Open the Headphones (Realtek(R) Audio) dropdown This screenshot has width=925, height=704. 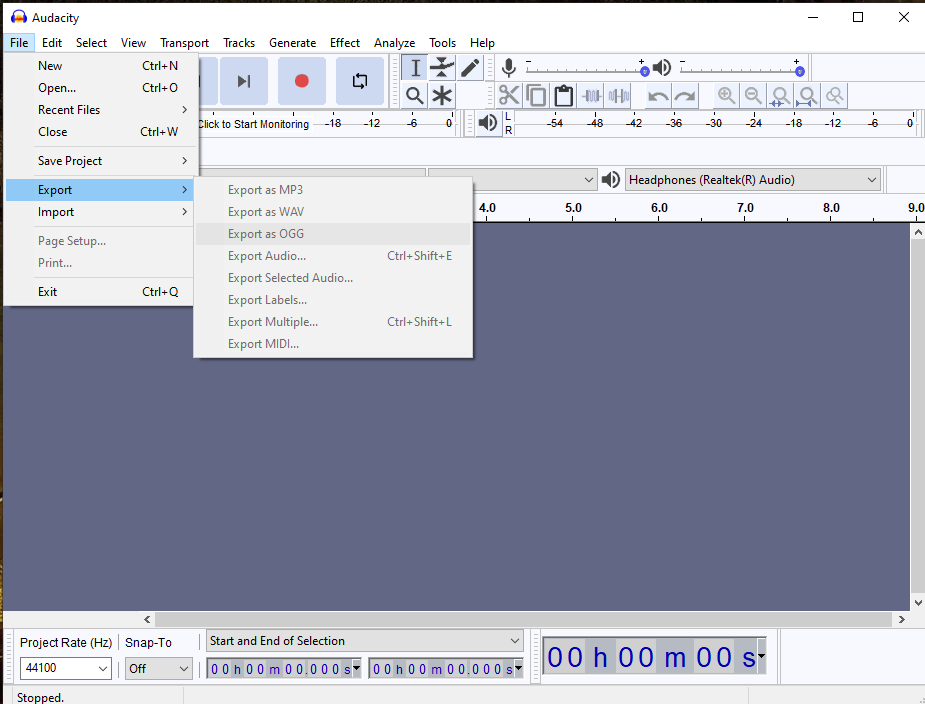753,179
